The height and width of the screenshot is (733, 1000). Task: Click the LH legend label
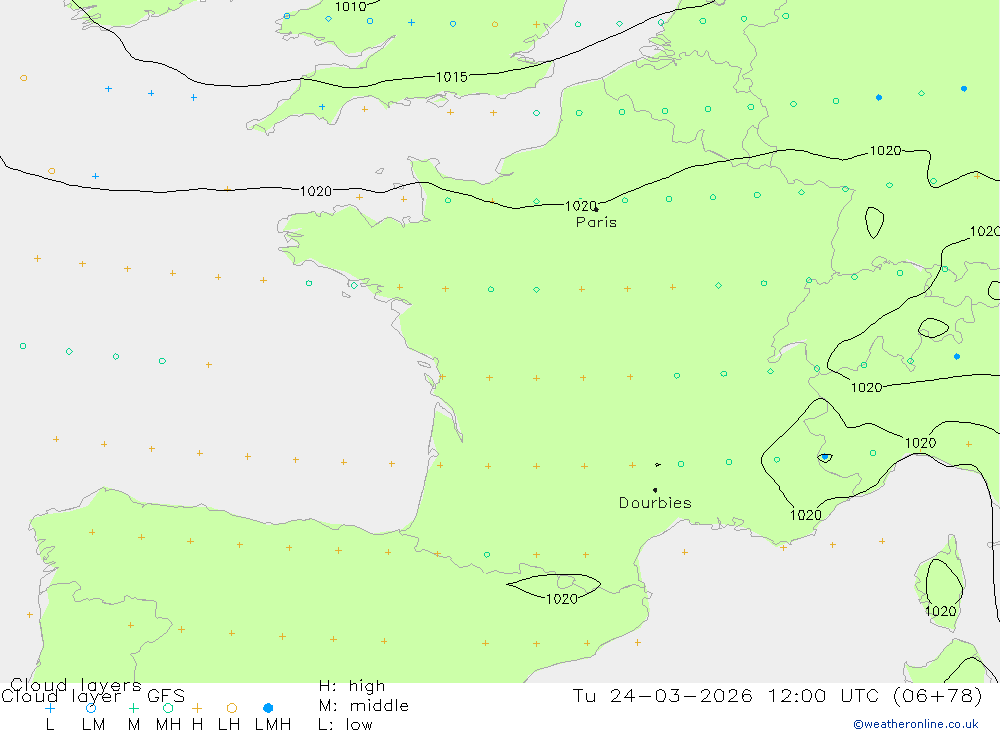(x=229, y=725)
